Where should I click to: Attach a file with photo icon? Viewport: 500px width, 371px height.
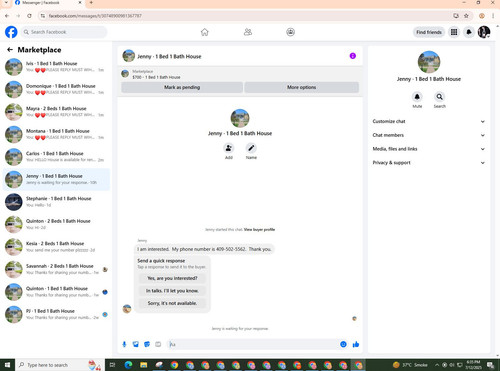point(136,344)
